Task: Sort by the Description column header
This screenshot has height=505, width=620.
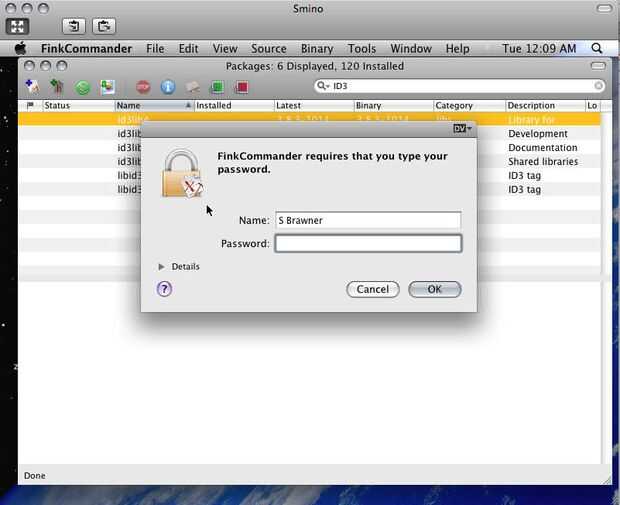Action: point(545,106)
